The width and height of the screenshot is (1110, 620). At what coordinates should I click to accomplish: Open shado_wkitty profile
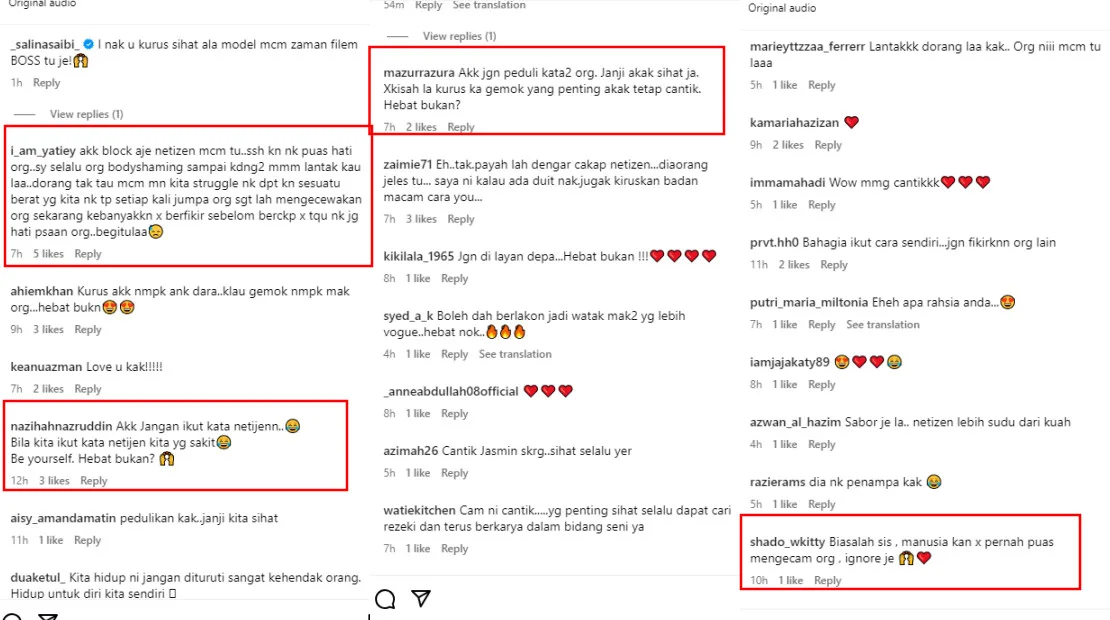coord(787,542)
